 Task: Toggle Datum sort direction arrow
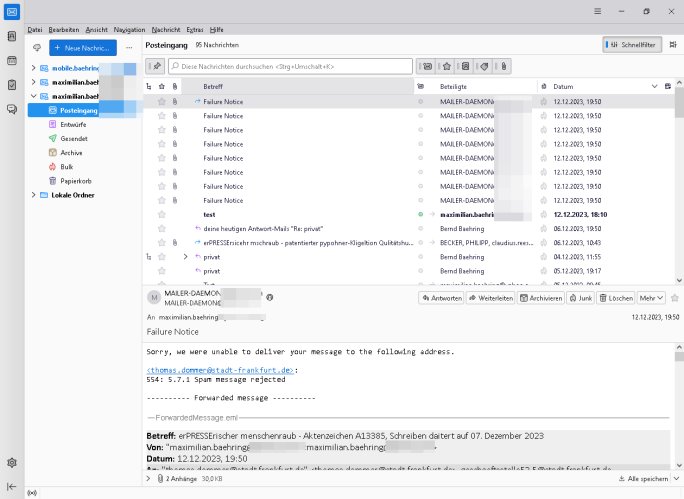[x=654, y=86]
